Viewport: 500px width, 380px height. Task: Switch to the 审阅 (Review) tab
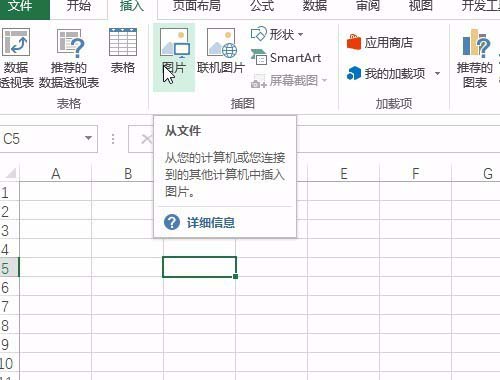coord(368,7)
